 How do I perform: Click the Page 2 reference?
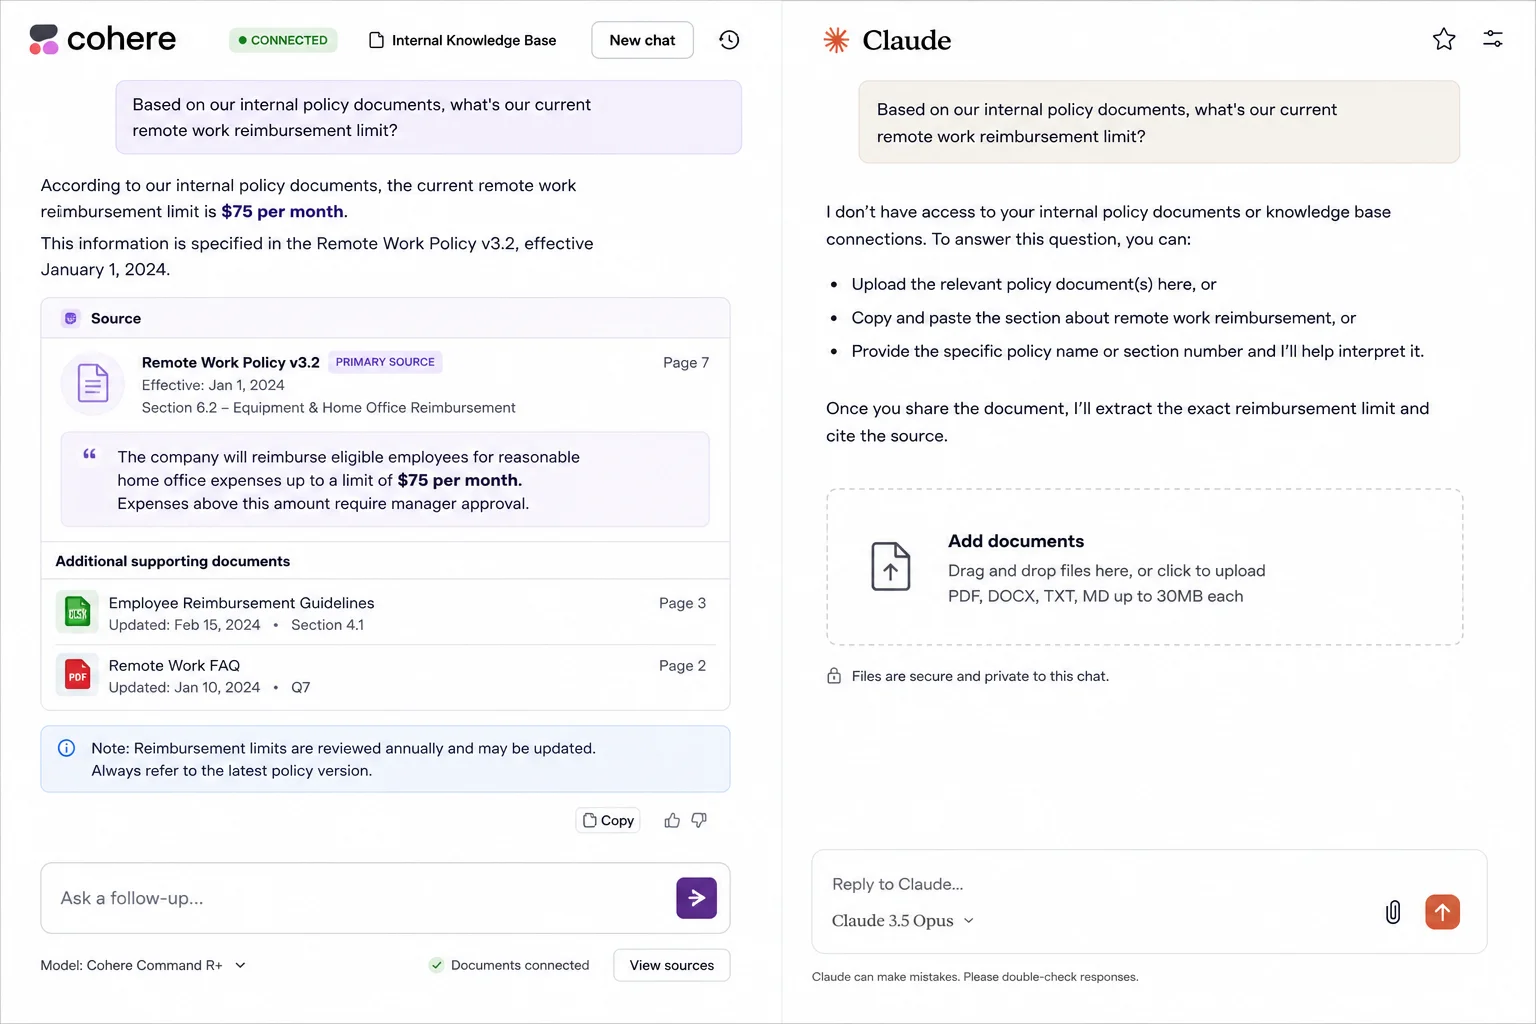pyautogui.click(x=682, y=665)
